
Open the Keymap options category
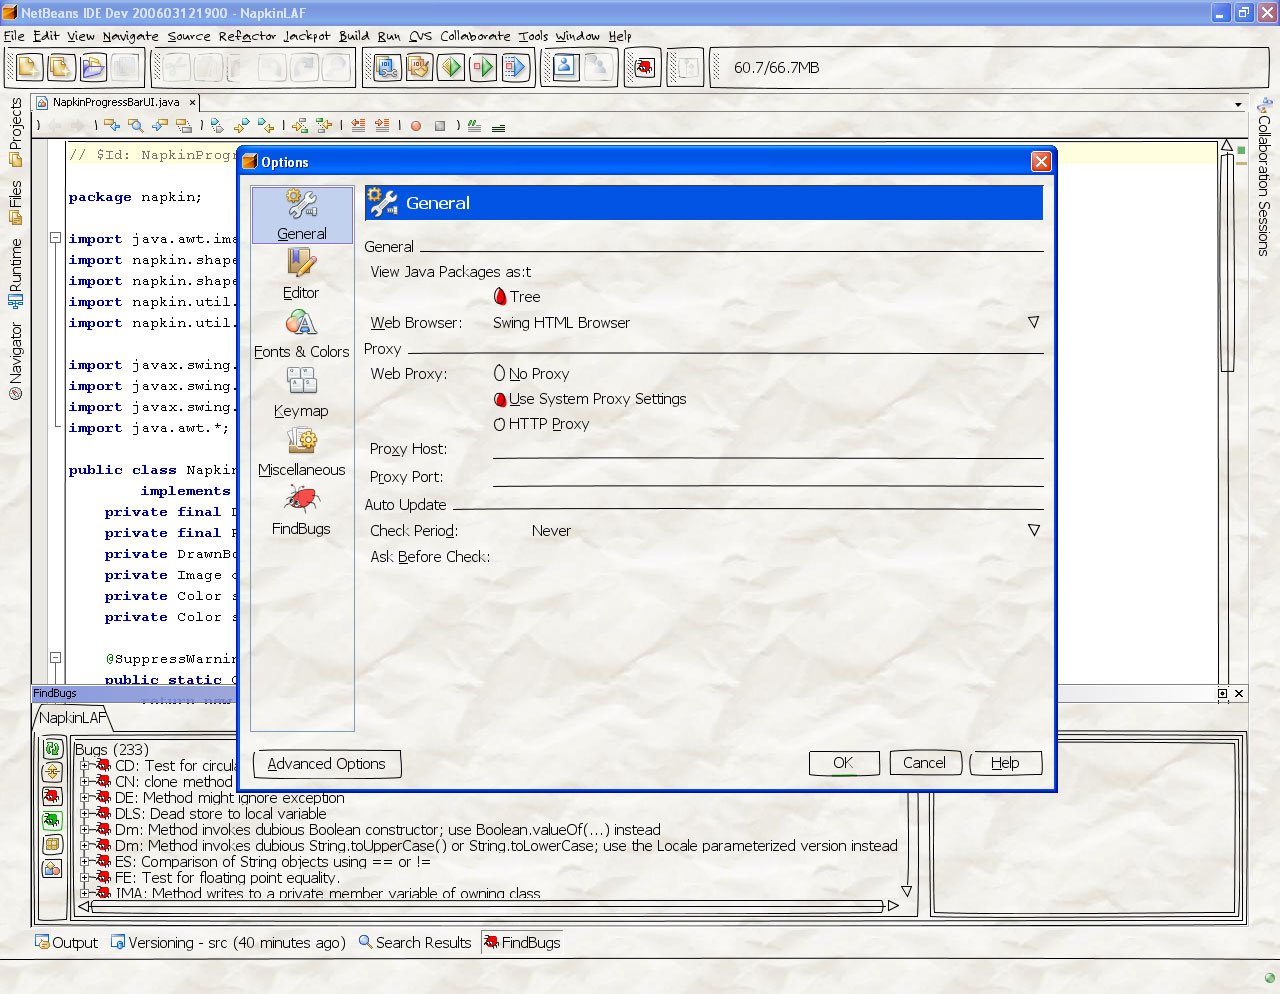pos(301,392)
